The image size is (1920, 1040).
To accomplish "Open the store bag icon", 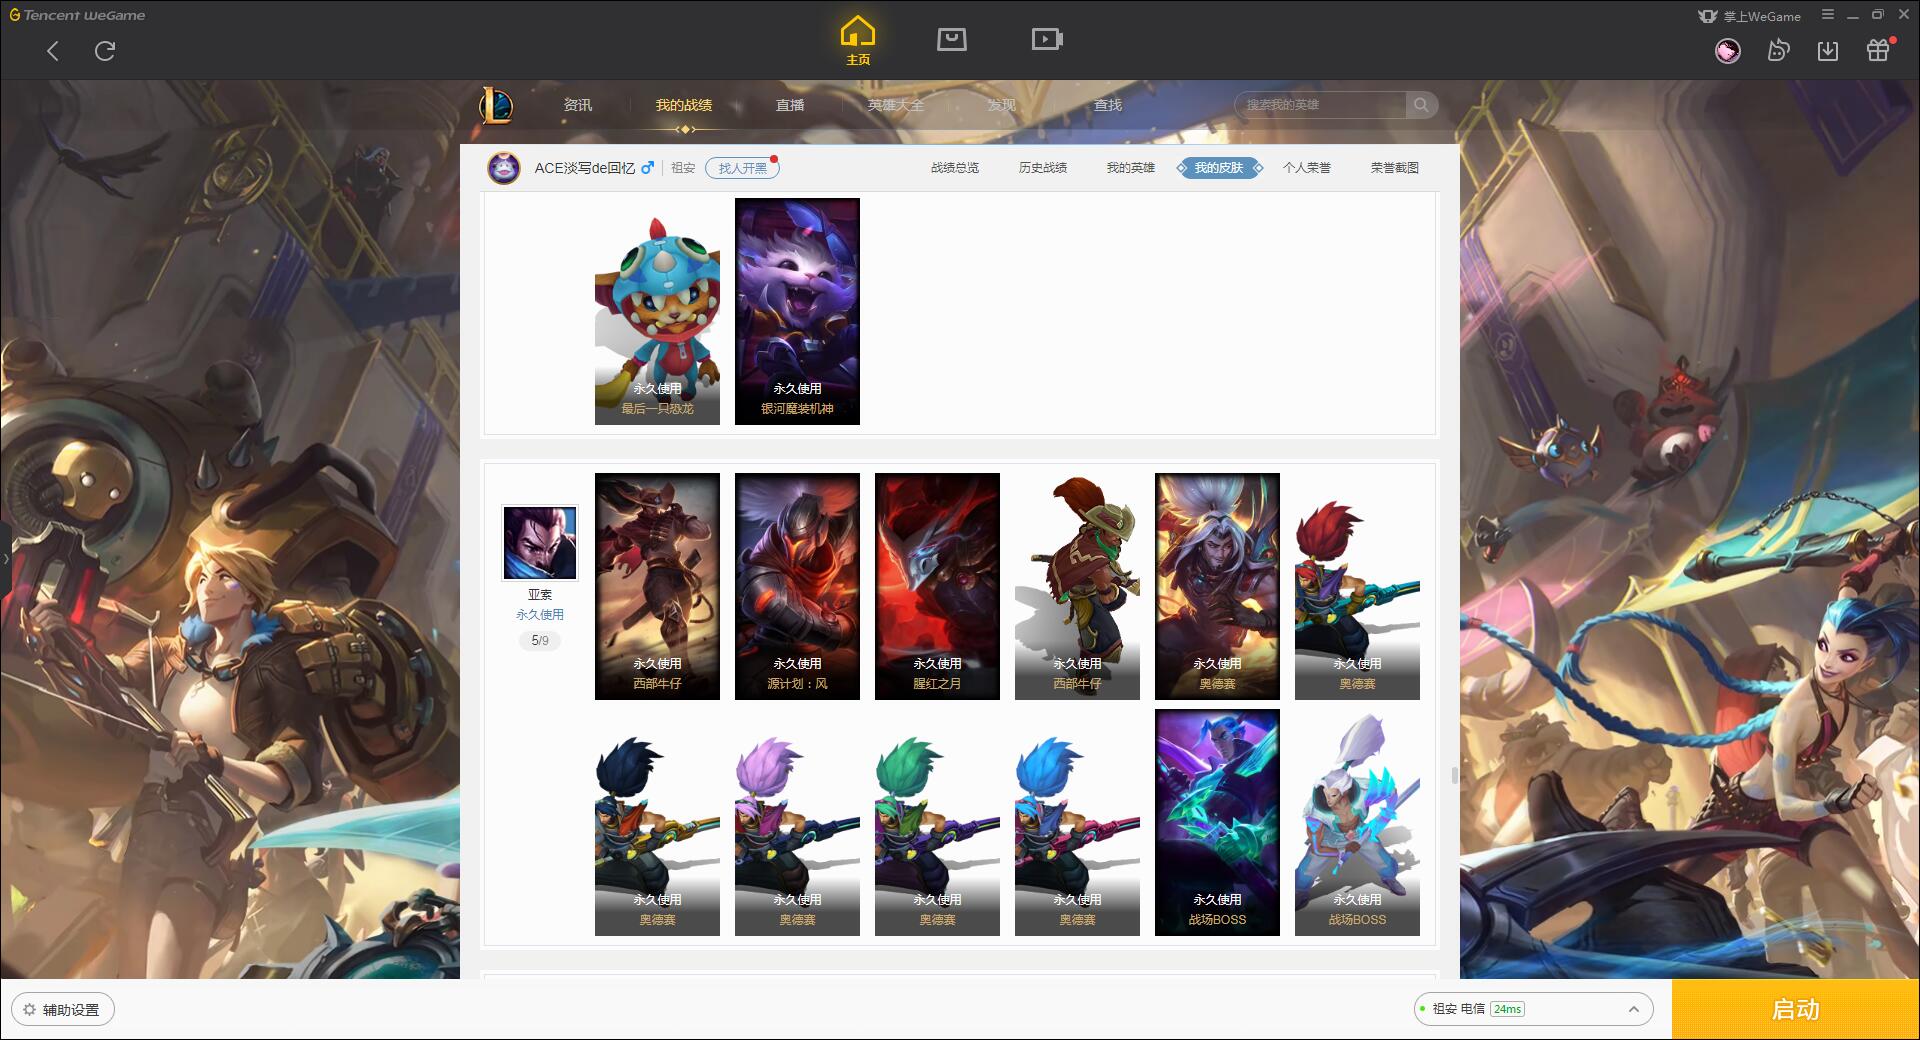I will (951, 39).
